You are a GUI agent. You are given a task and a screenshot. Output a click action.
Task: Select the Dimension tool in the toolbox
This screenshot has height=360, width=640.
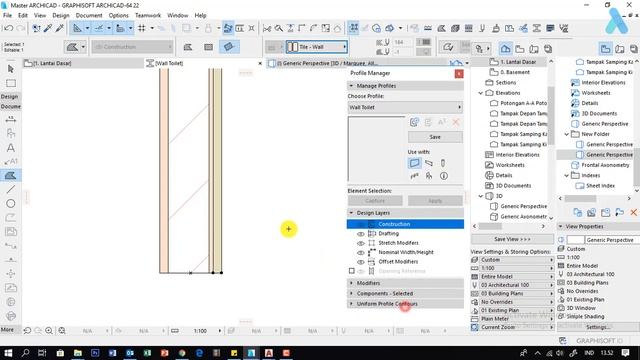click(11, 119)
